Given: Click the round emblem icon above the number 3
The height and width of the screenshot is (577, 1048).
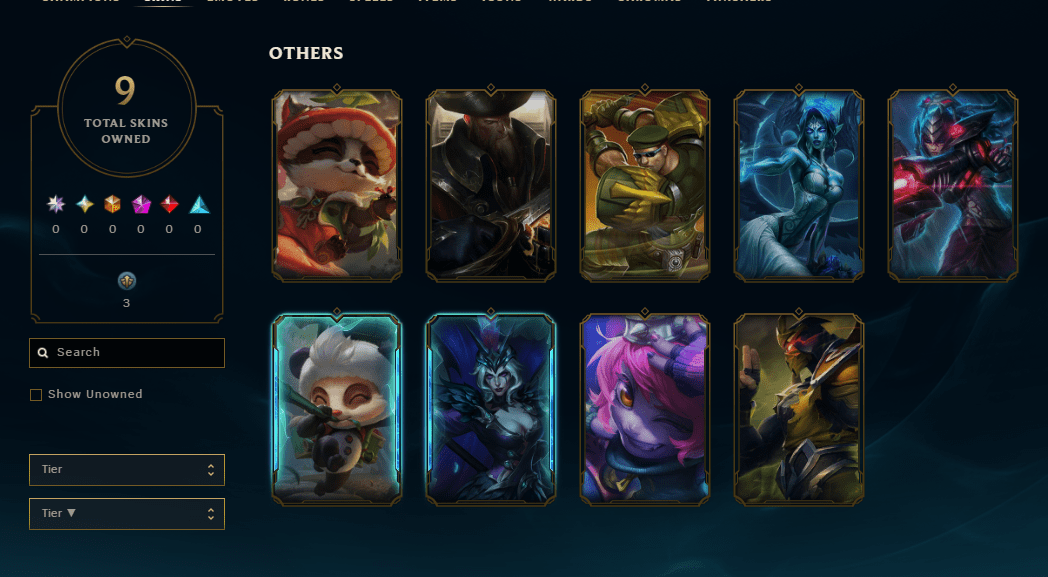Looking at the screenshot, I should pos(127,281).
